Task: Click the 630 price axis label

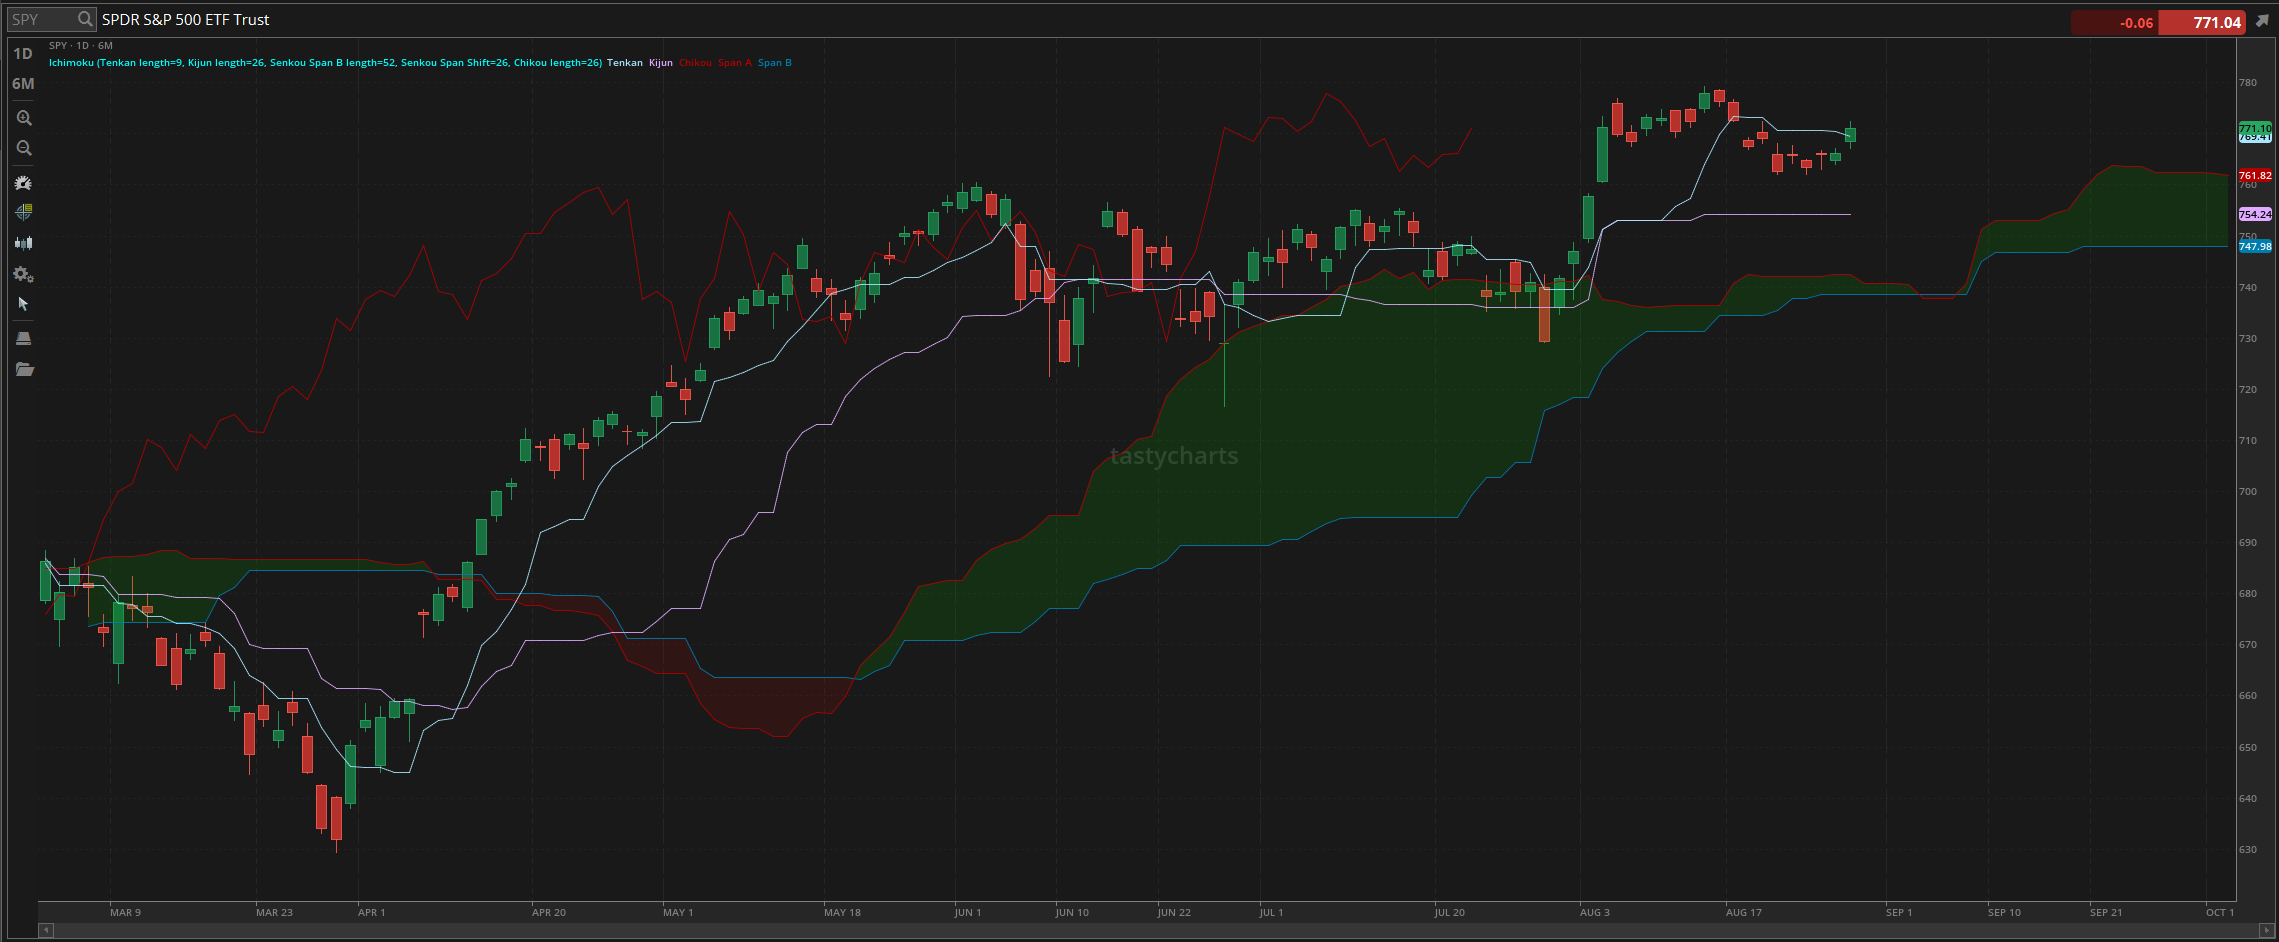Action: click(x=2248, y=850)
